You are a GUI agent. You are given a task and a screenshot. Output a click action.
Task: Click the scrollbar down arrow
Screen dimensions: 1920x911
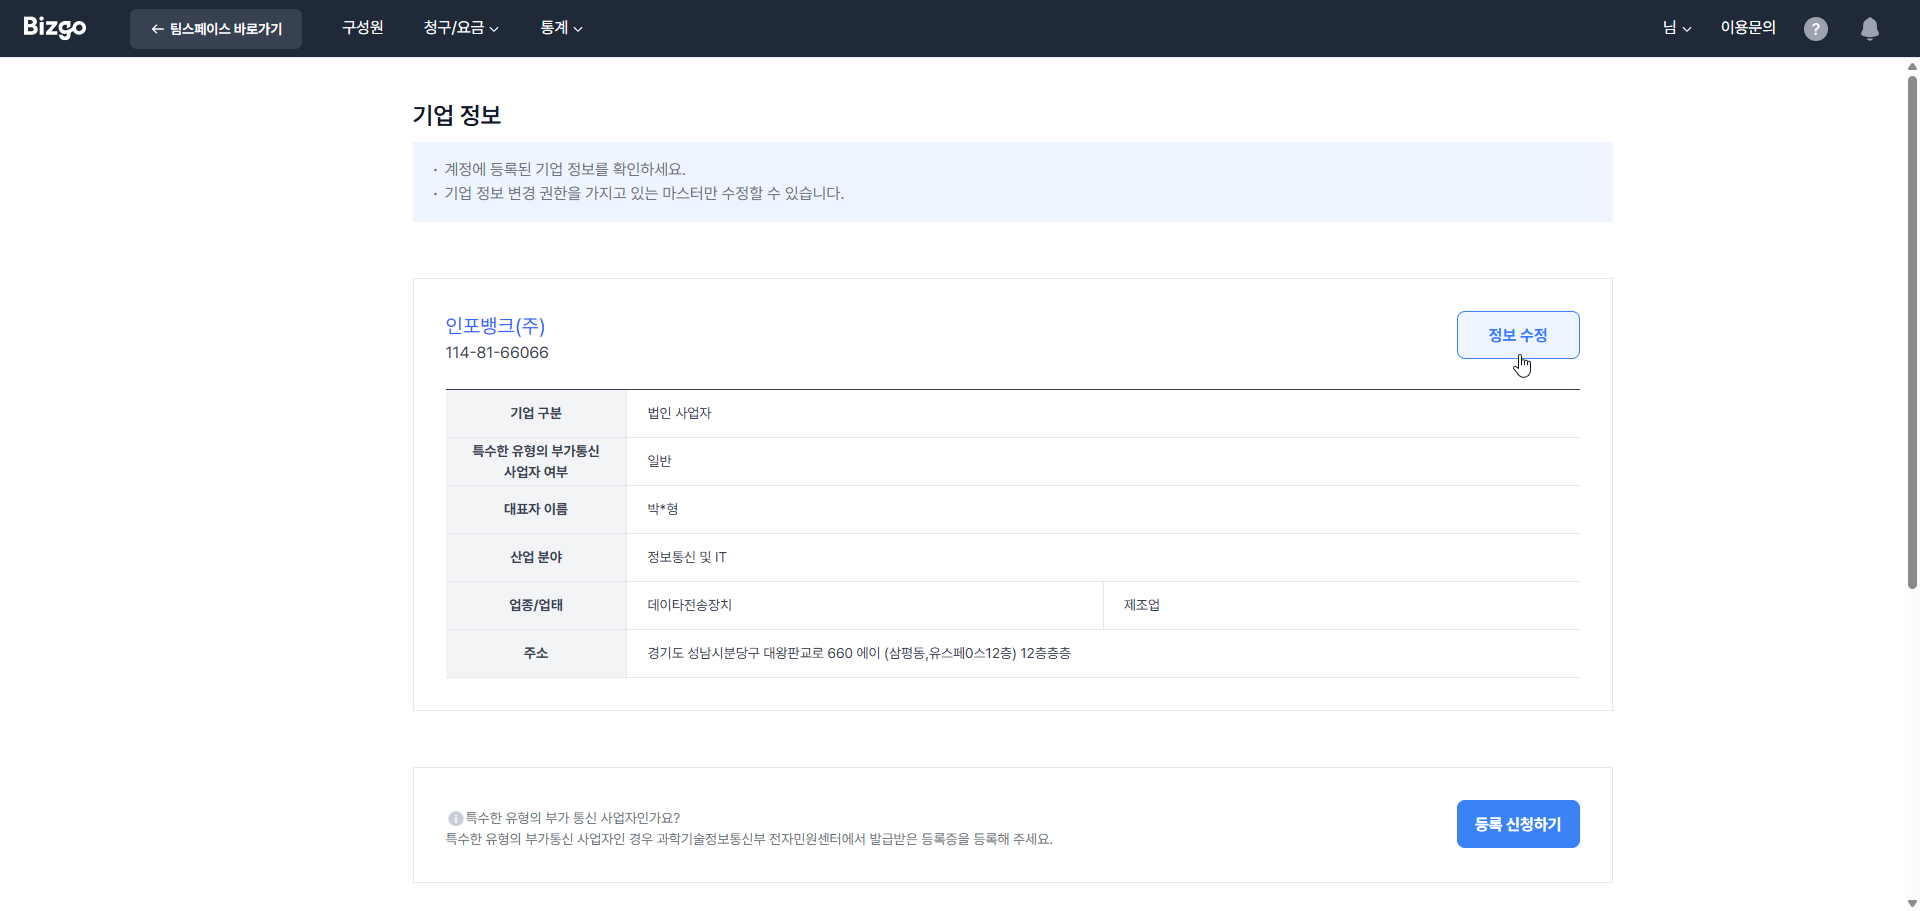[x=1912, y=903]
